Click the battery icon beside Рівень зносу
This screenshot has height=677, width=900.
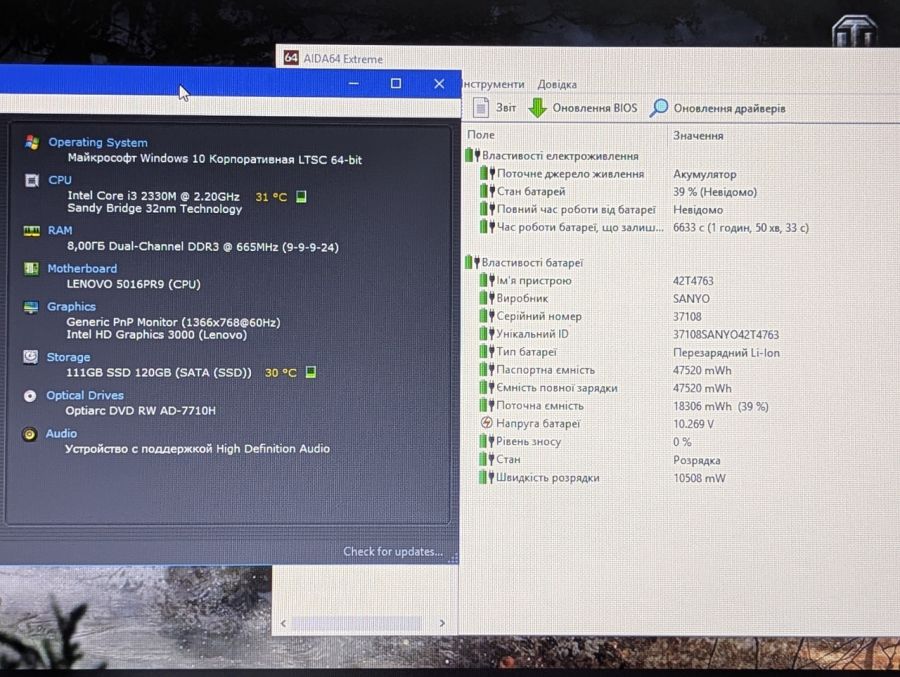[487, 441]
